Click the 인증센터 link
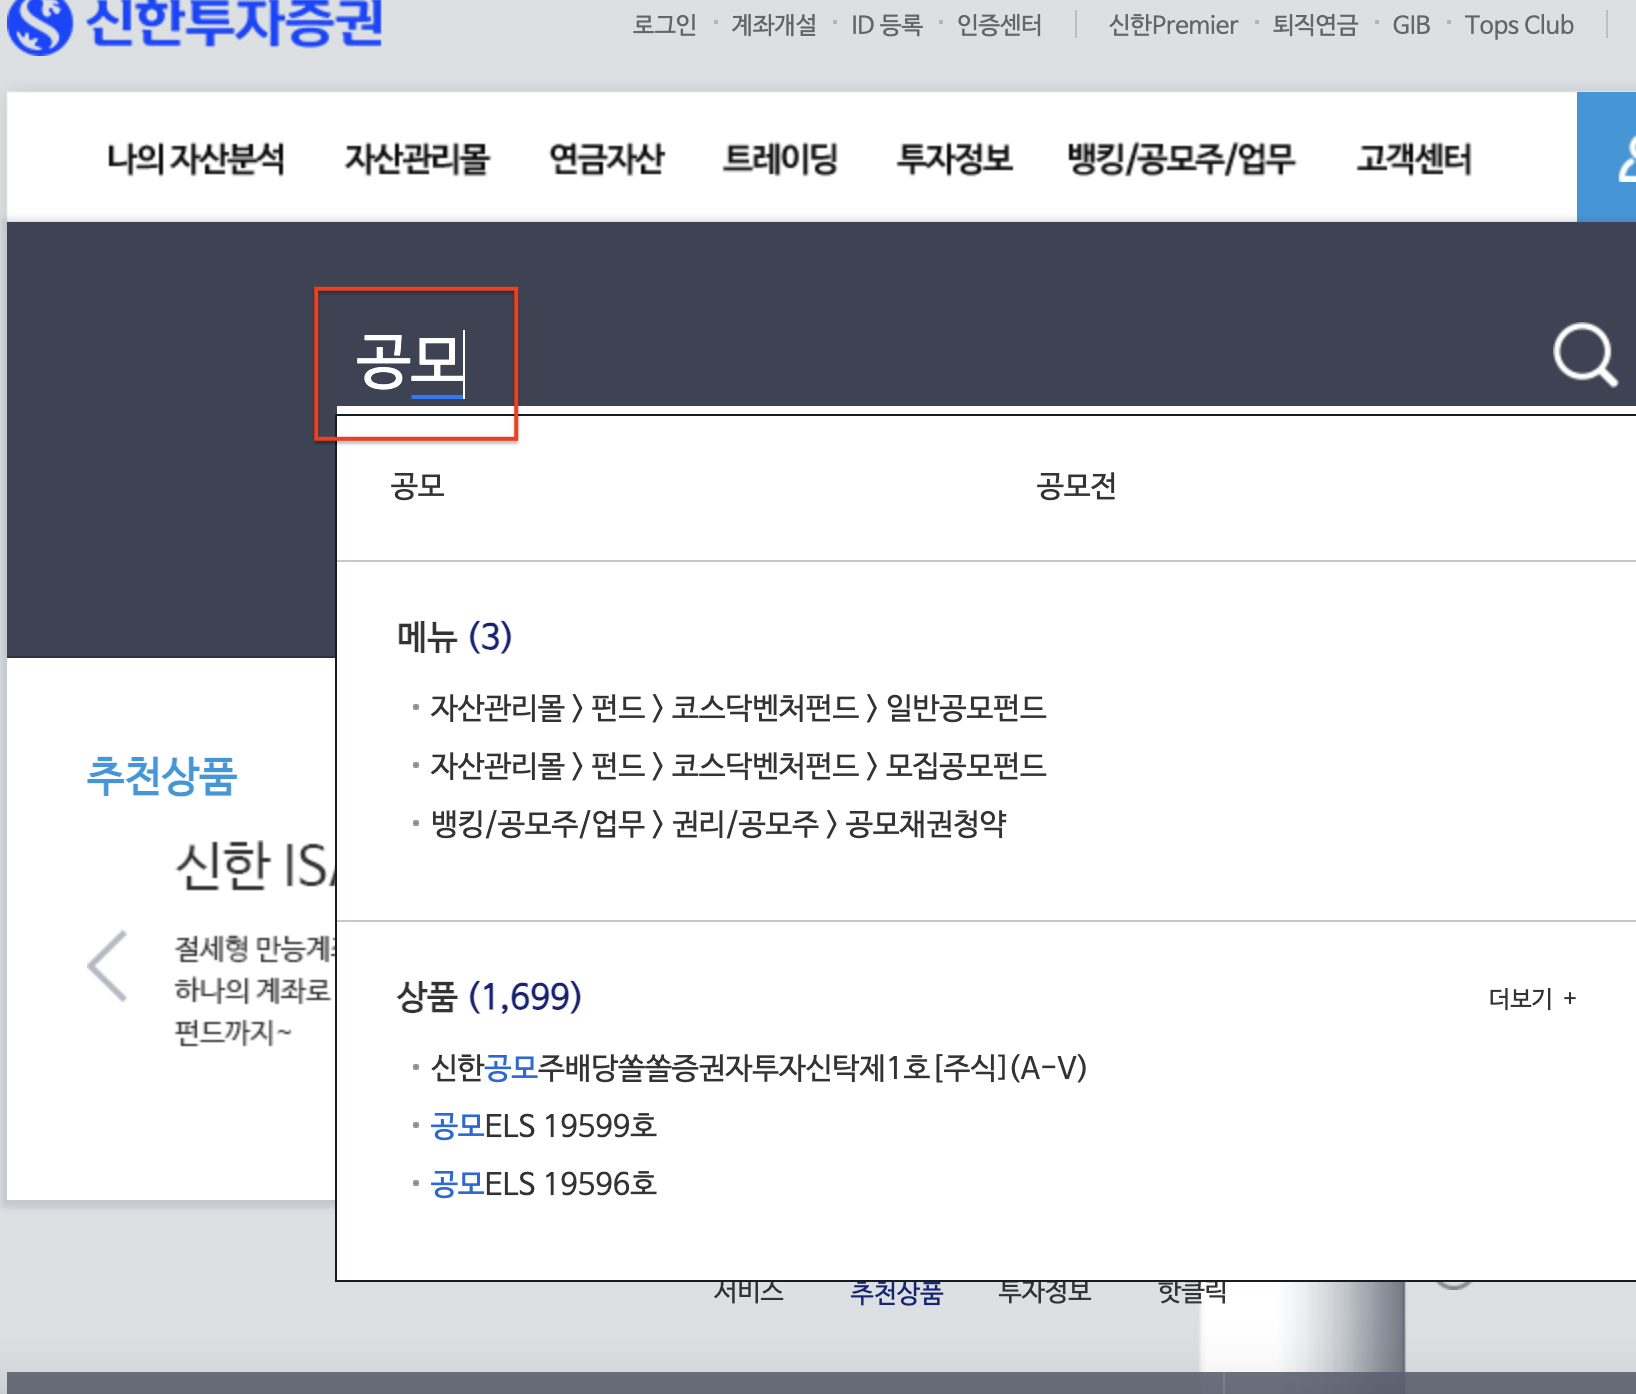The image size is (1636, 1394). (x=999, y=25)
